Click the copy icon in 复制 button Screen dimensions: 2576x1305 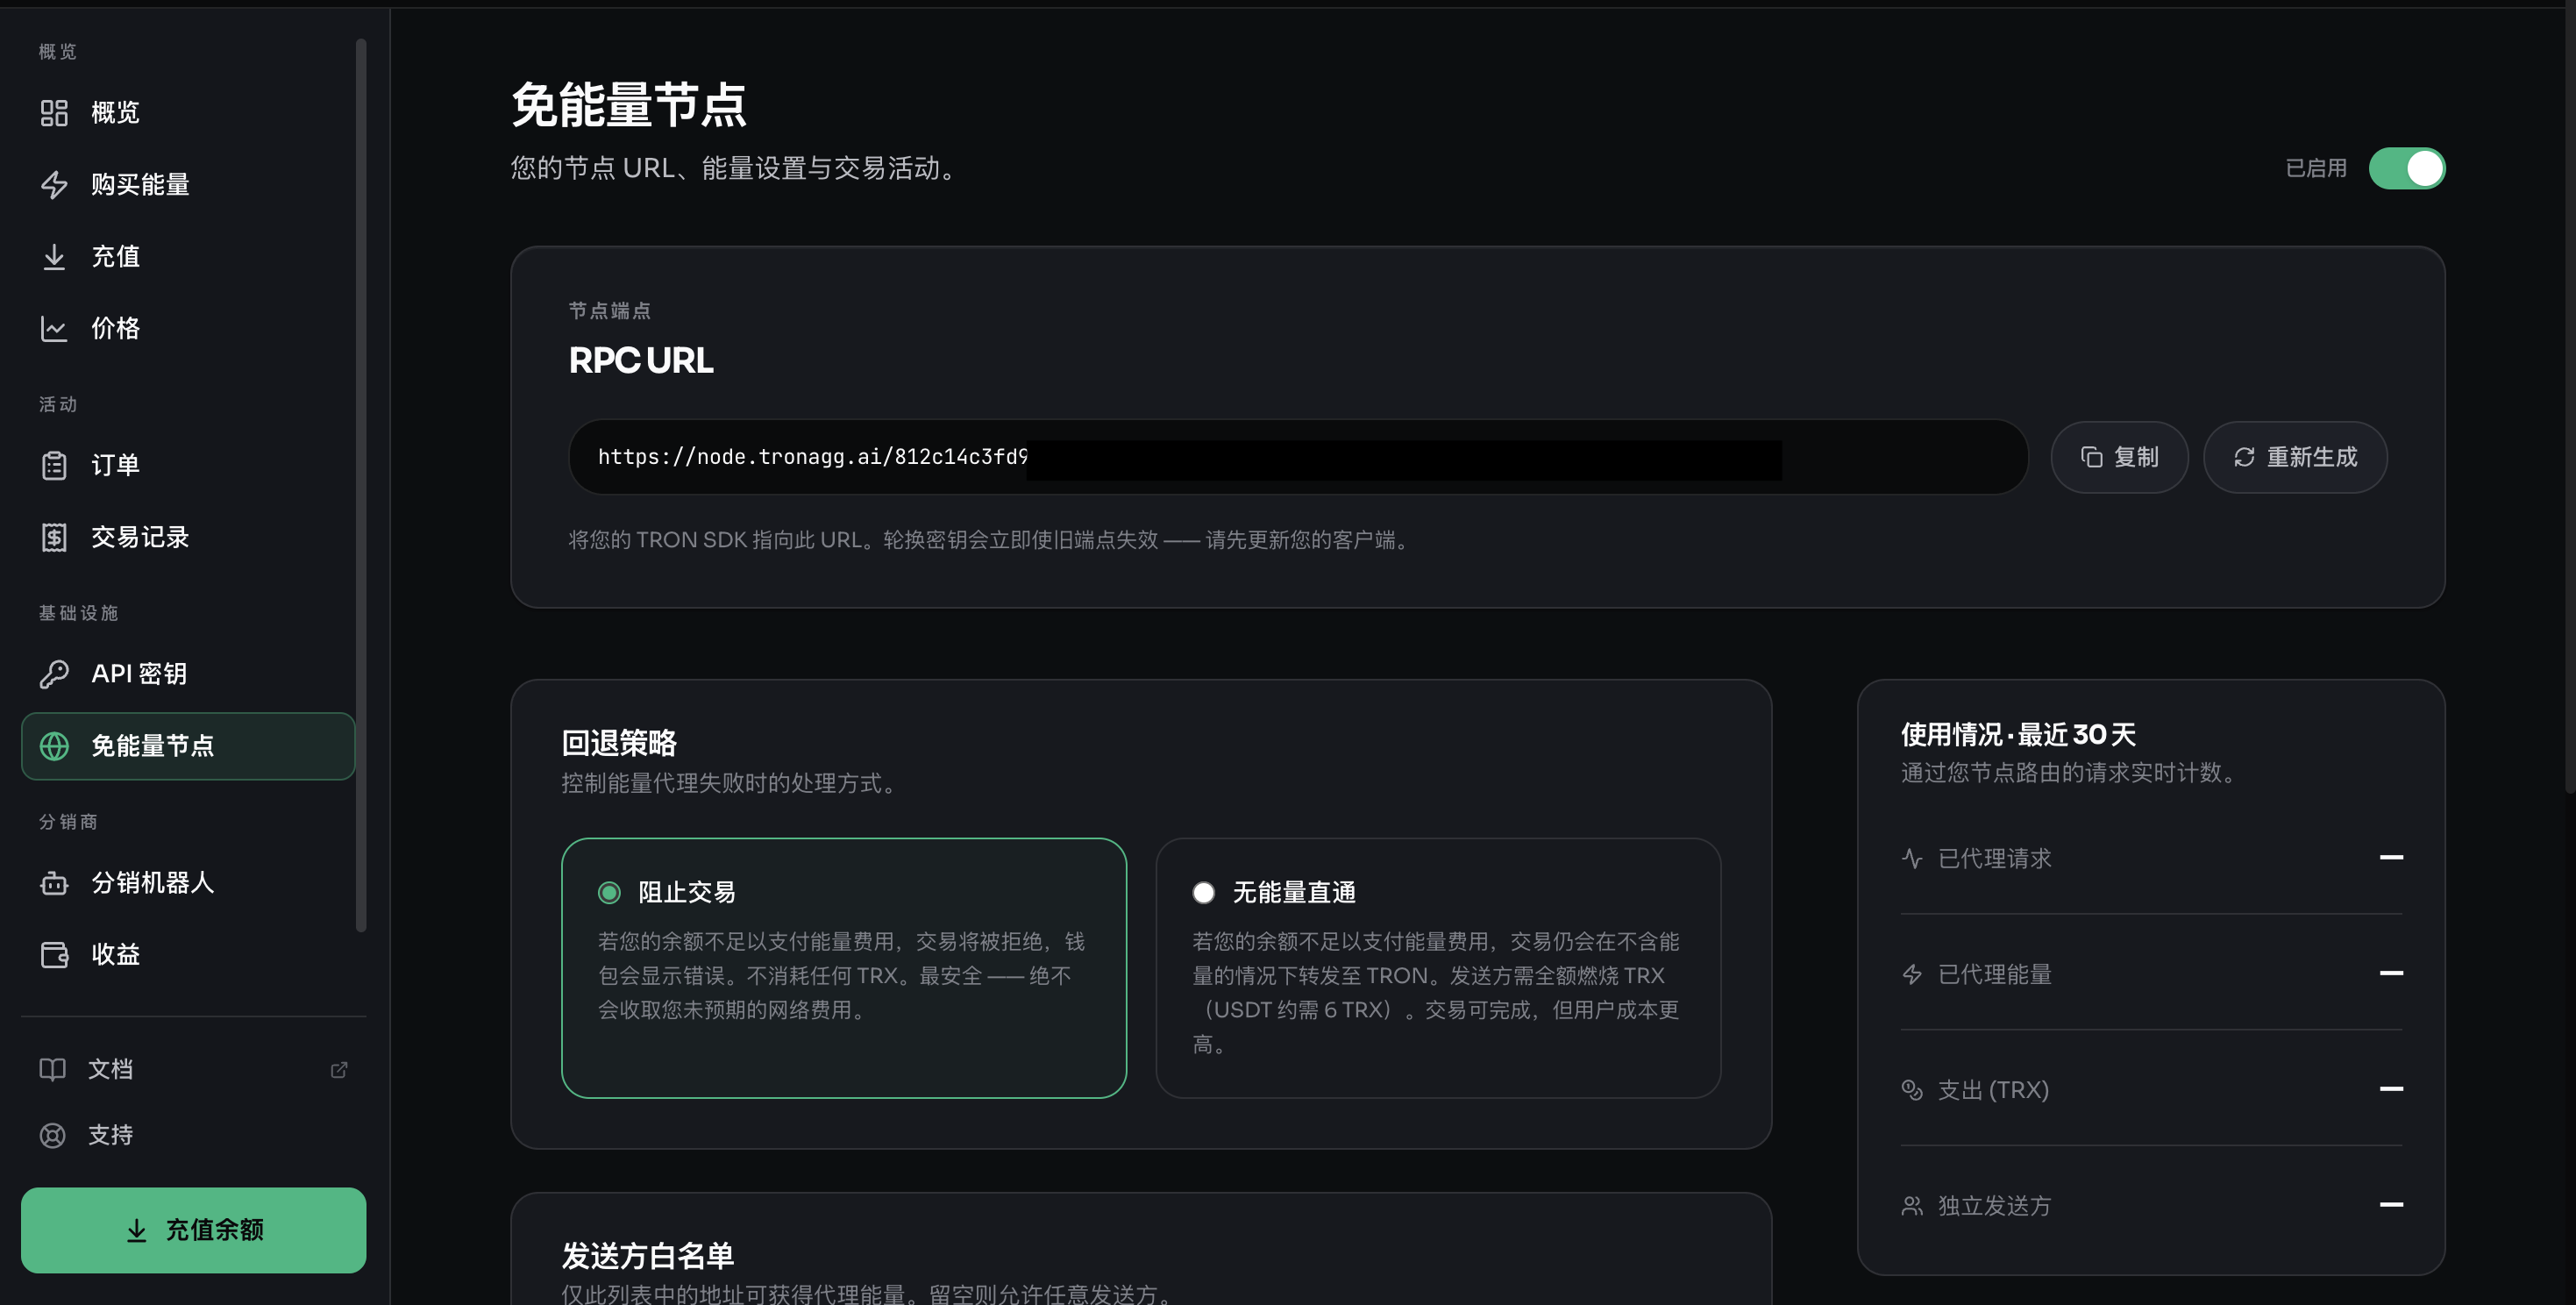[x=2091, y=457]
